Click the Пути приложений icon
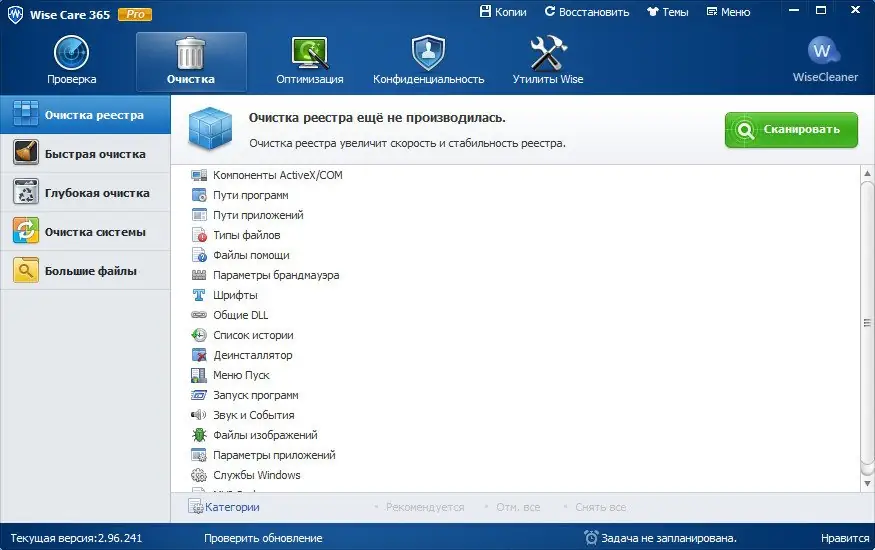 pyautogui.click(x=199, y=215)
